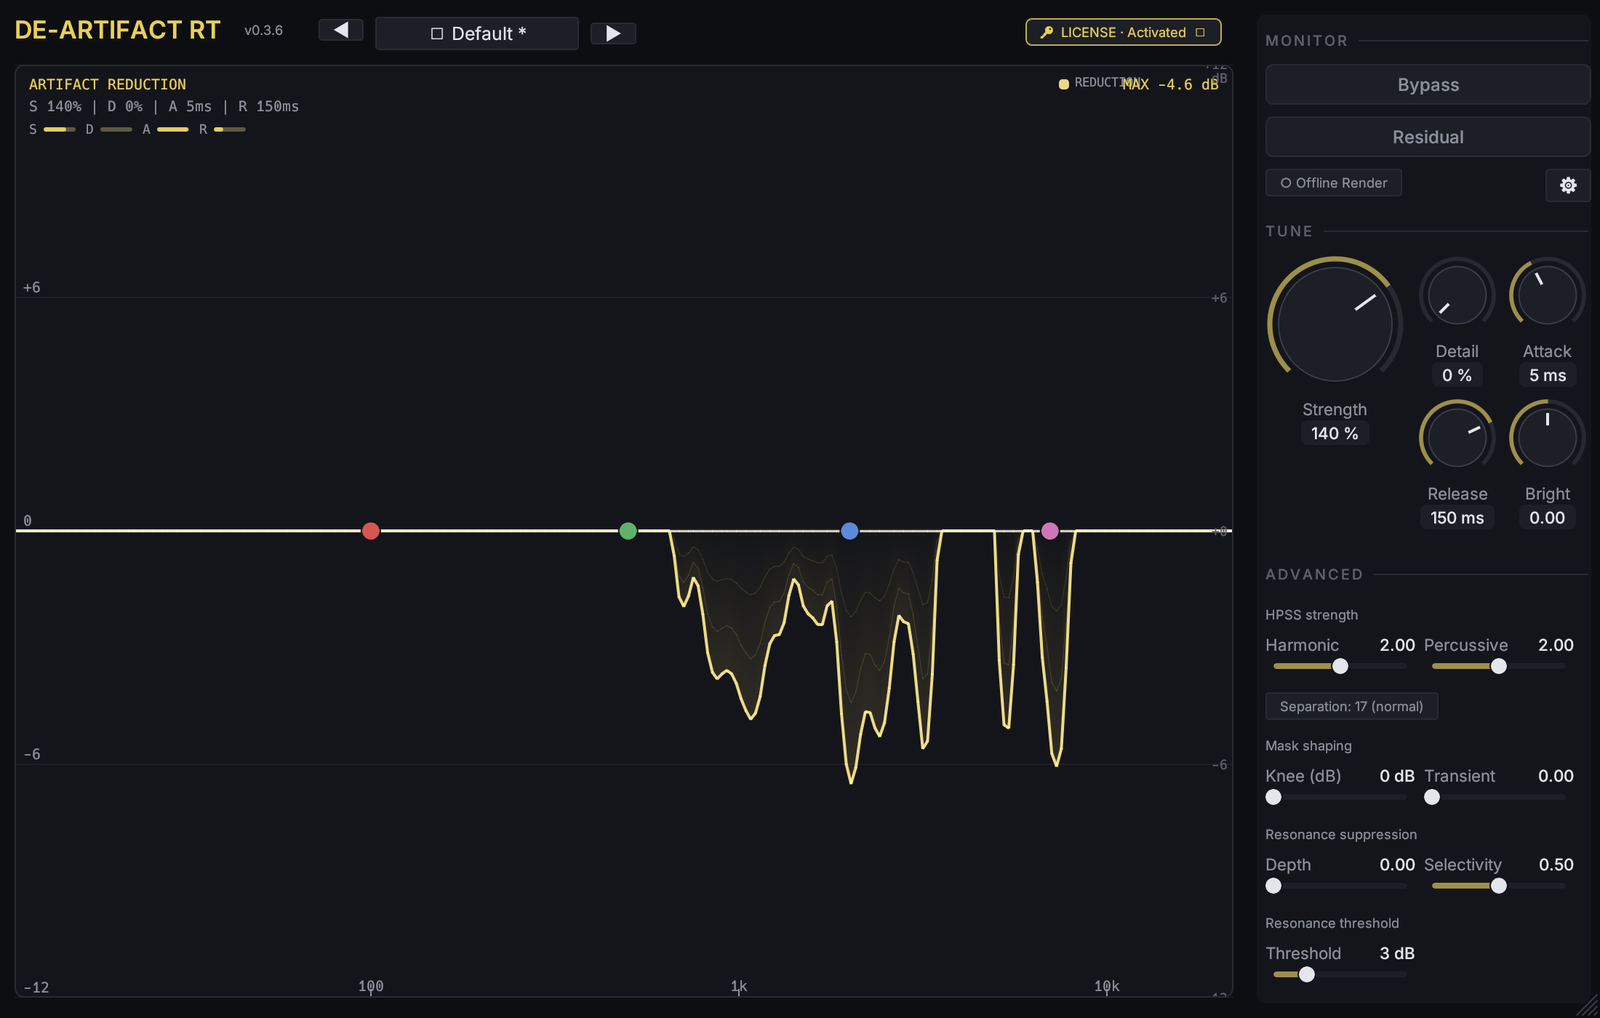Click the Harmonic value 2.00
Image resolution: width=1600 pixels, height=1018 pixels.
click(x=1397, y=645)
